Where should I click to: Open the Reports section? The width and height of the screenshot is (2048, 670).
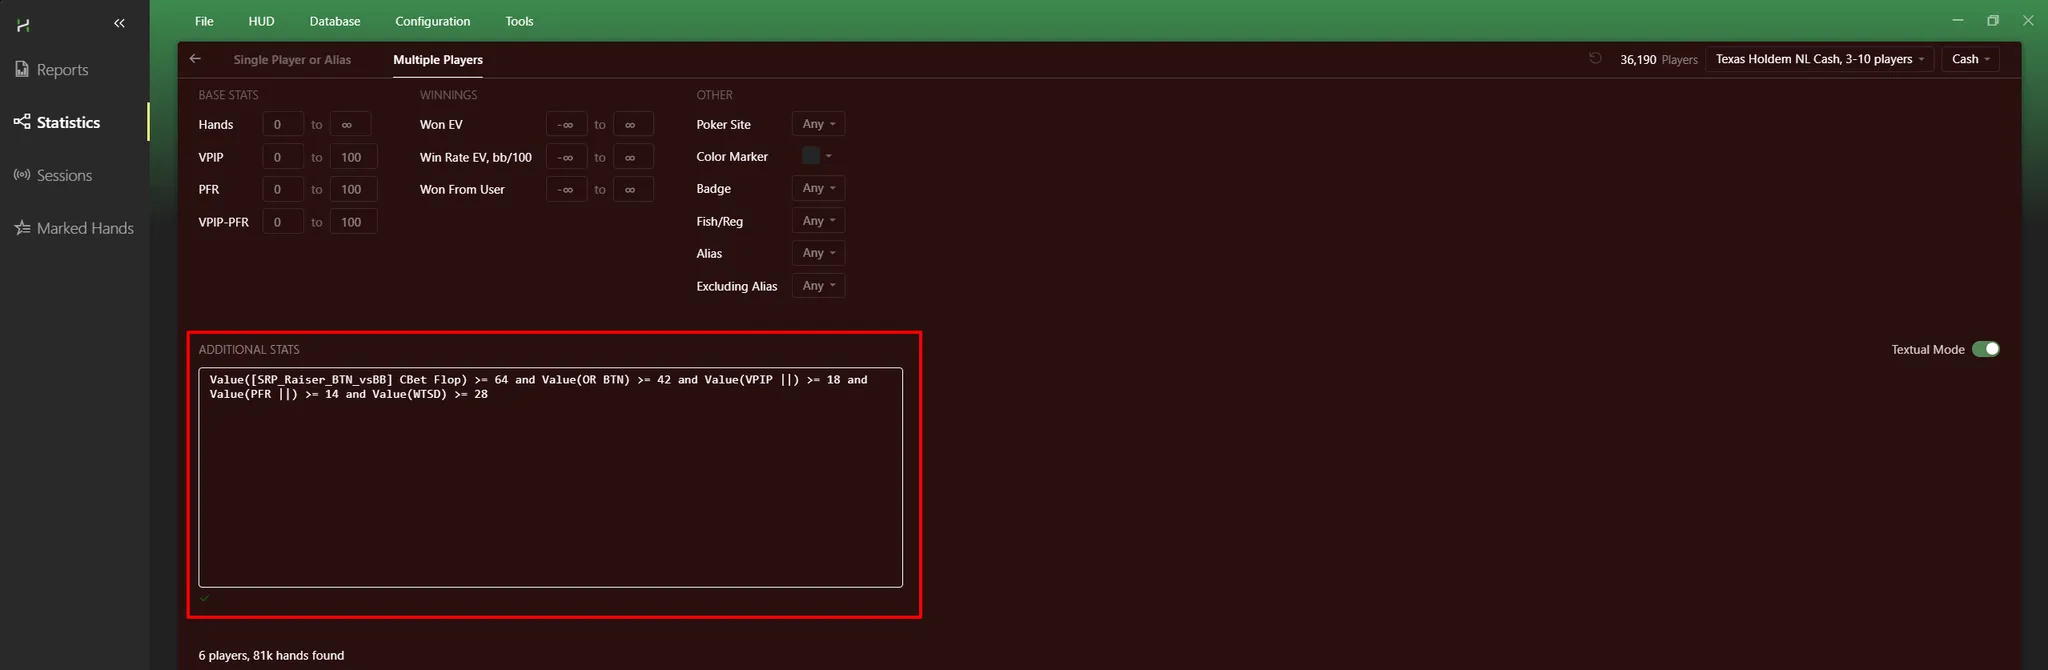pyautogui.click(x=52, y=70)
